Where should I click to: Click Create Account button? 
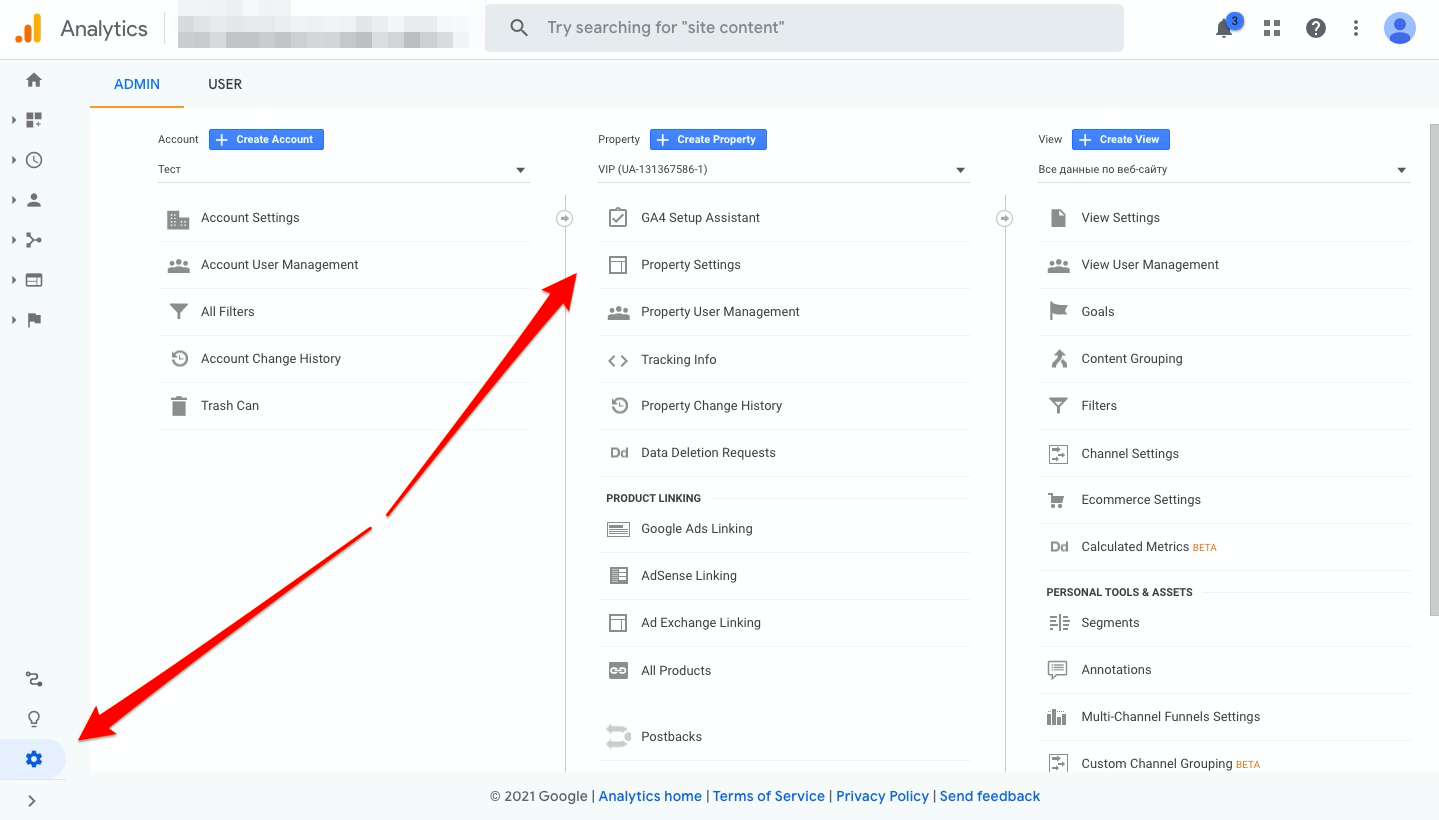(266, 139)
